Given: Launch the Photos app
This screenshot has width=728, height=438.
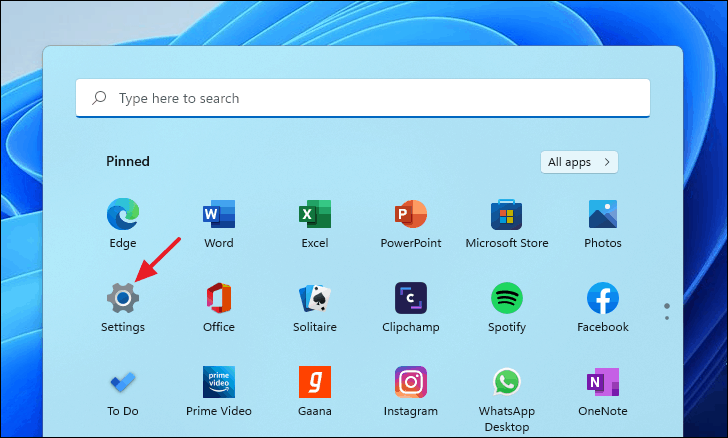Looking at the screenshot, I should (603, 214).
